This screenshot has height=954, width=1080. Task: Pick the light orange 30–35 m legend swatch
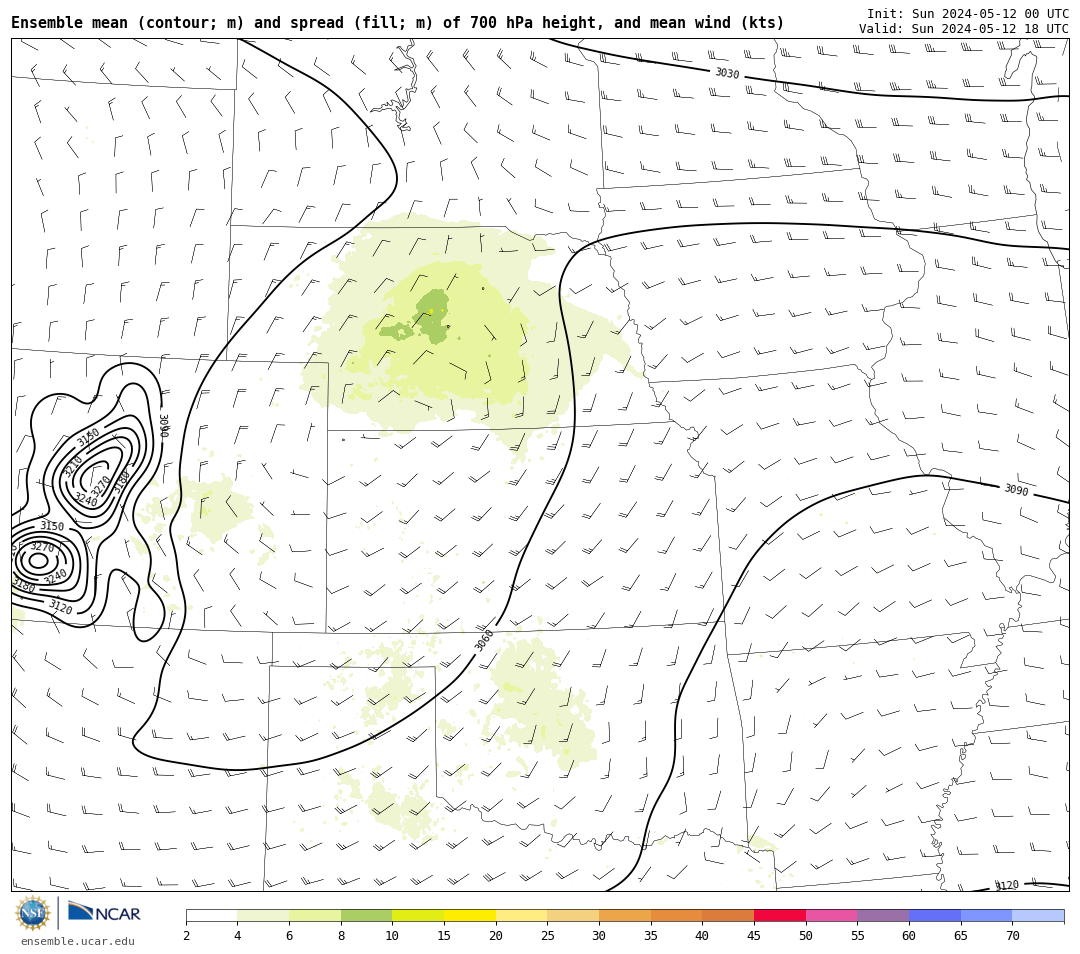coord(625,915)
